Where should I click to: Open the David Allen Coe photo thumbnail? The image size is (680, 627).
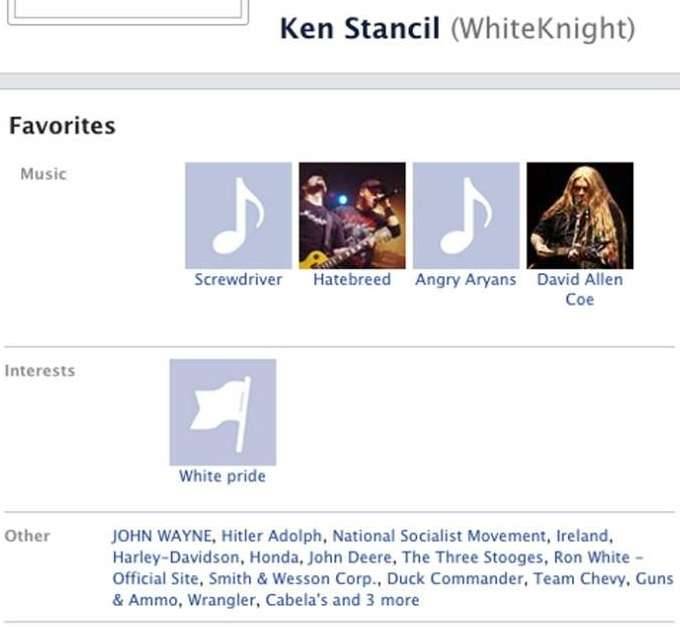(580, 215)
